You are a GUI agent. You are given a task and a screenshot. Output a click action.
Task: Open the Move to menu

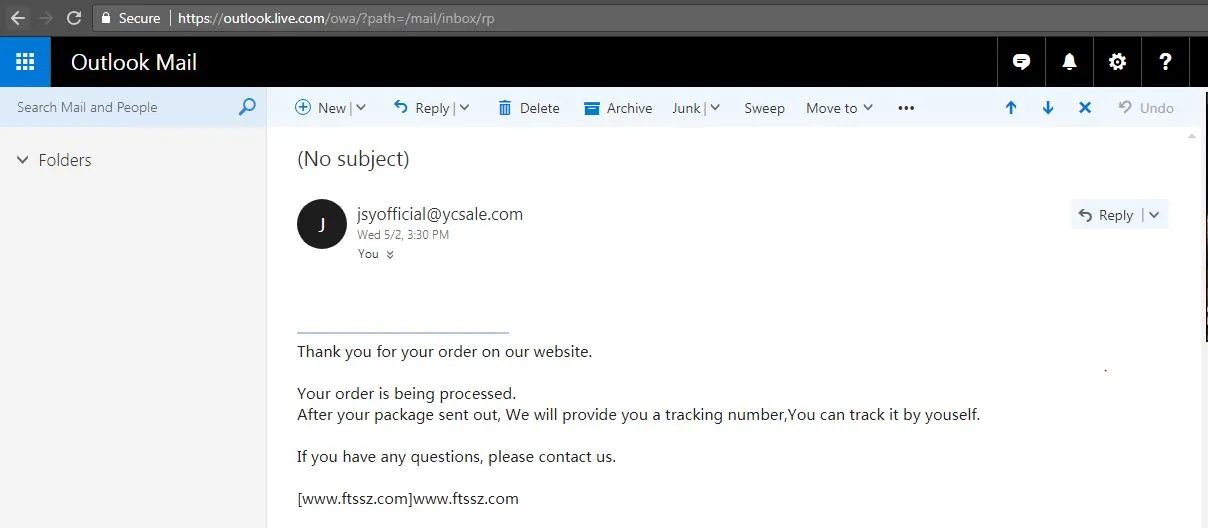840,108
